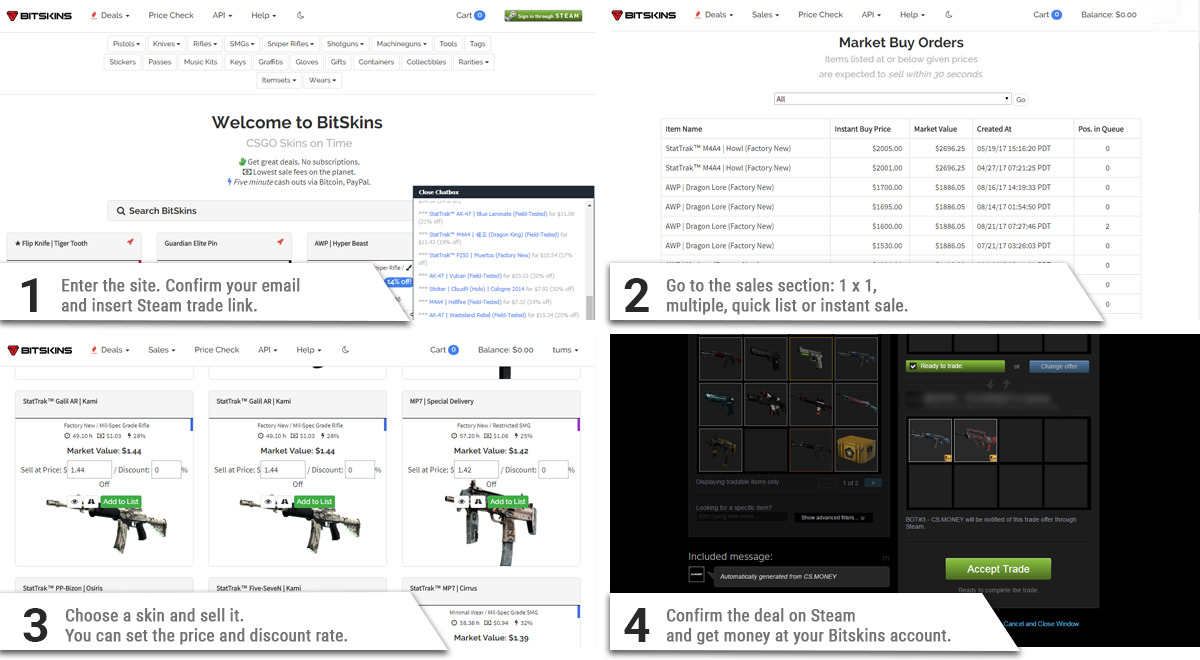Click the pin icon on Guardian Elite Pin
Viewport: 1200px width, 660px height.
coord(280,243)
